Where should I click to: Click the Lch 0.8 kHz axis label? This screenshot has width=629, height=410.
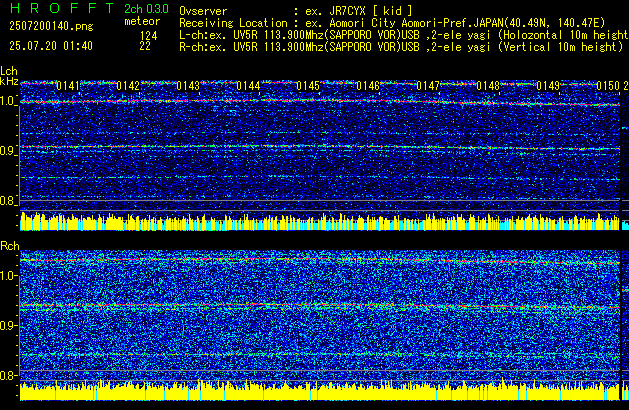coord(8,201)
